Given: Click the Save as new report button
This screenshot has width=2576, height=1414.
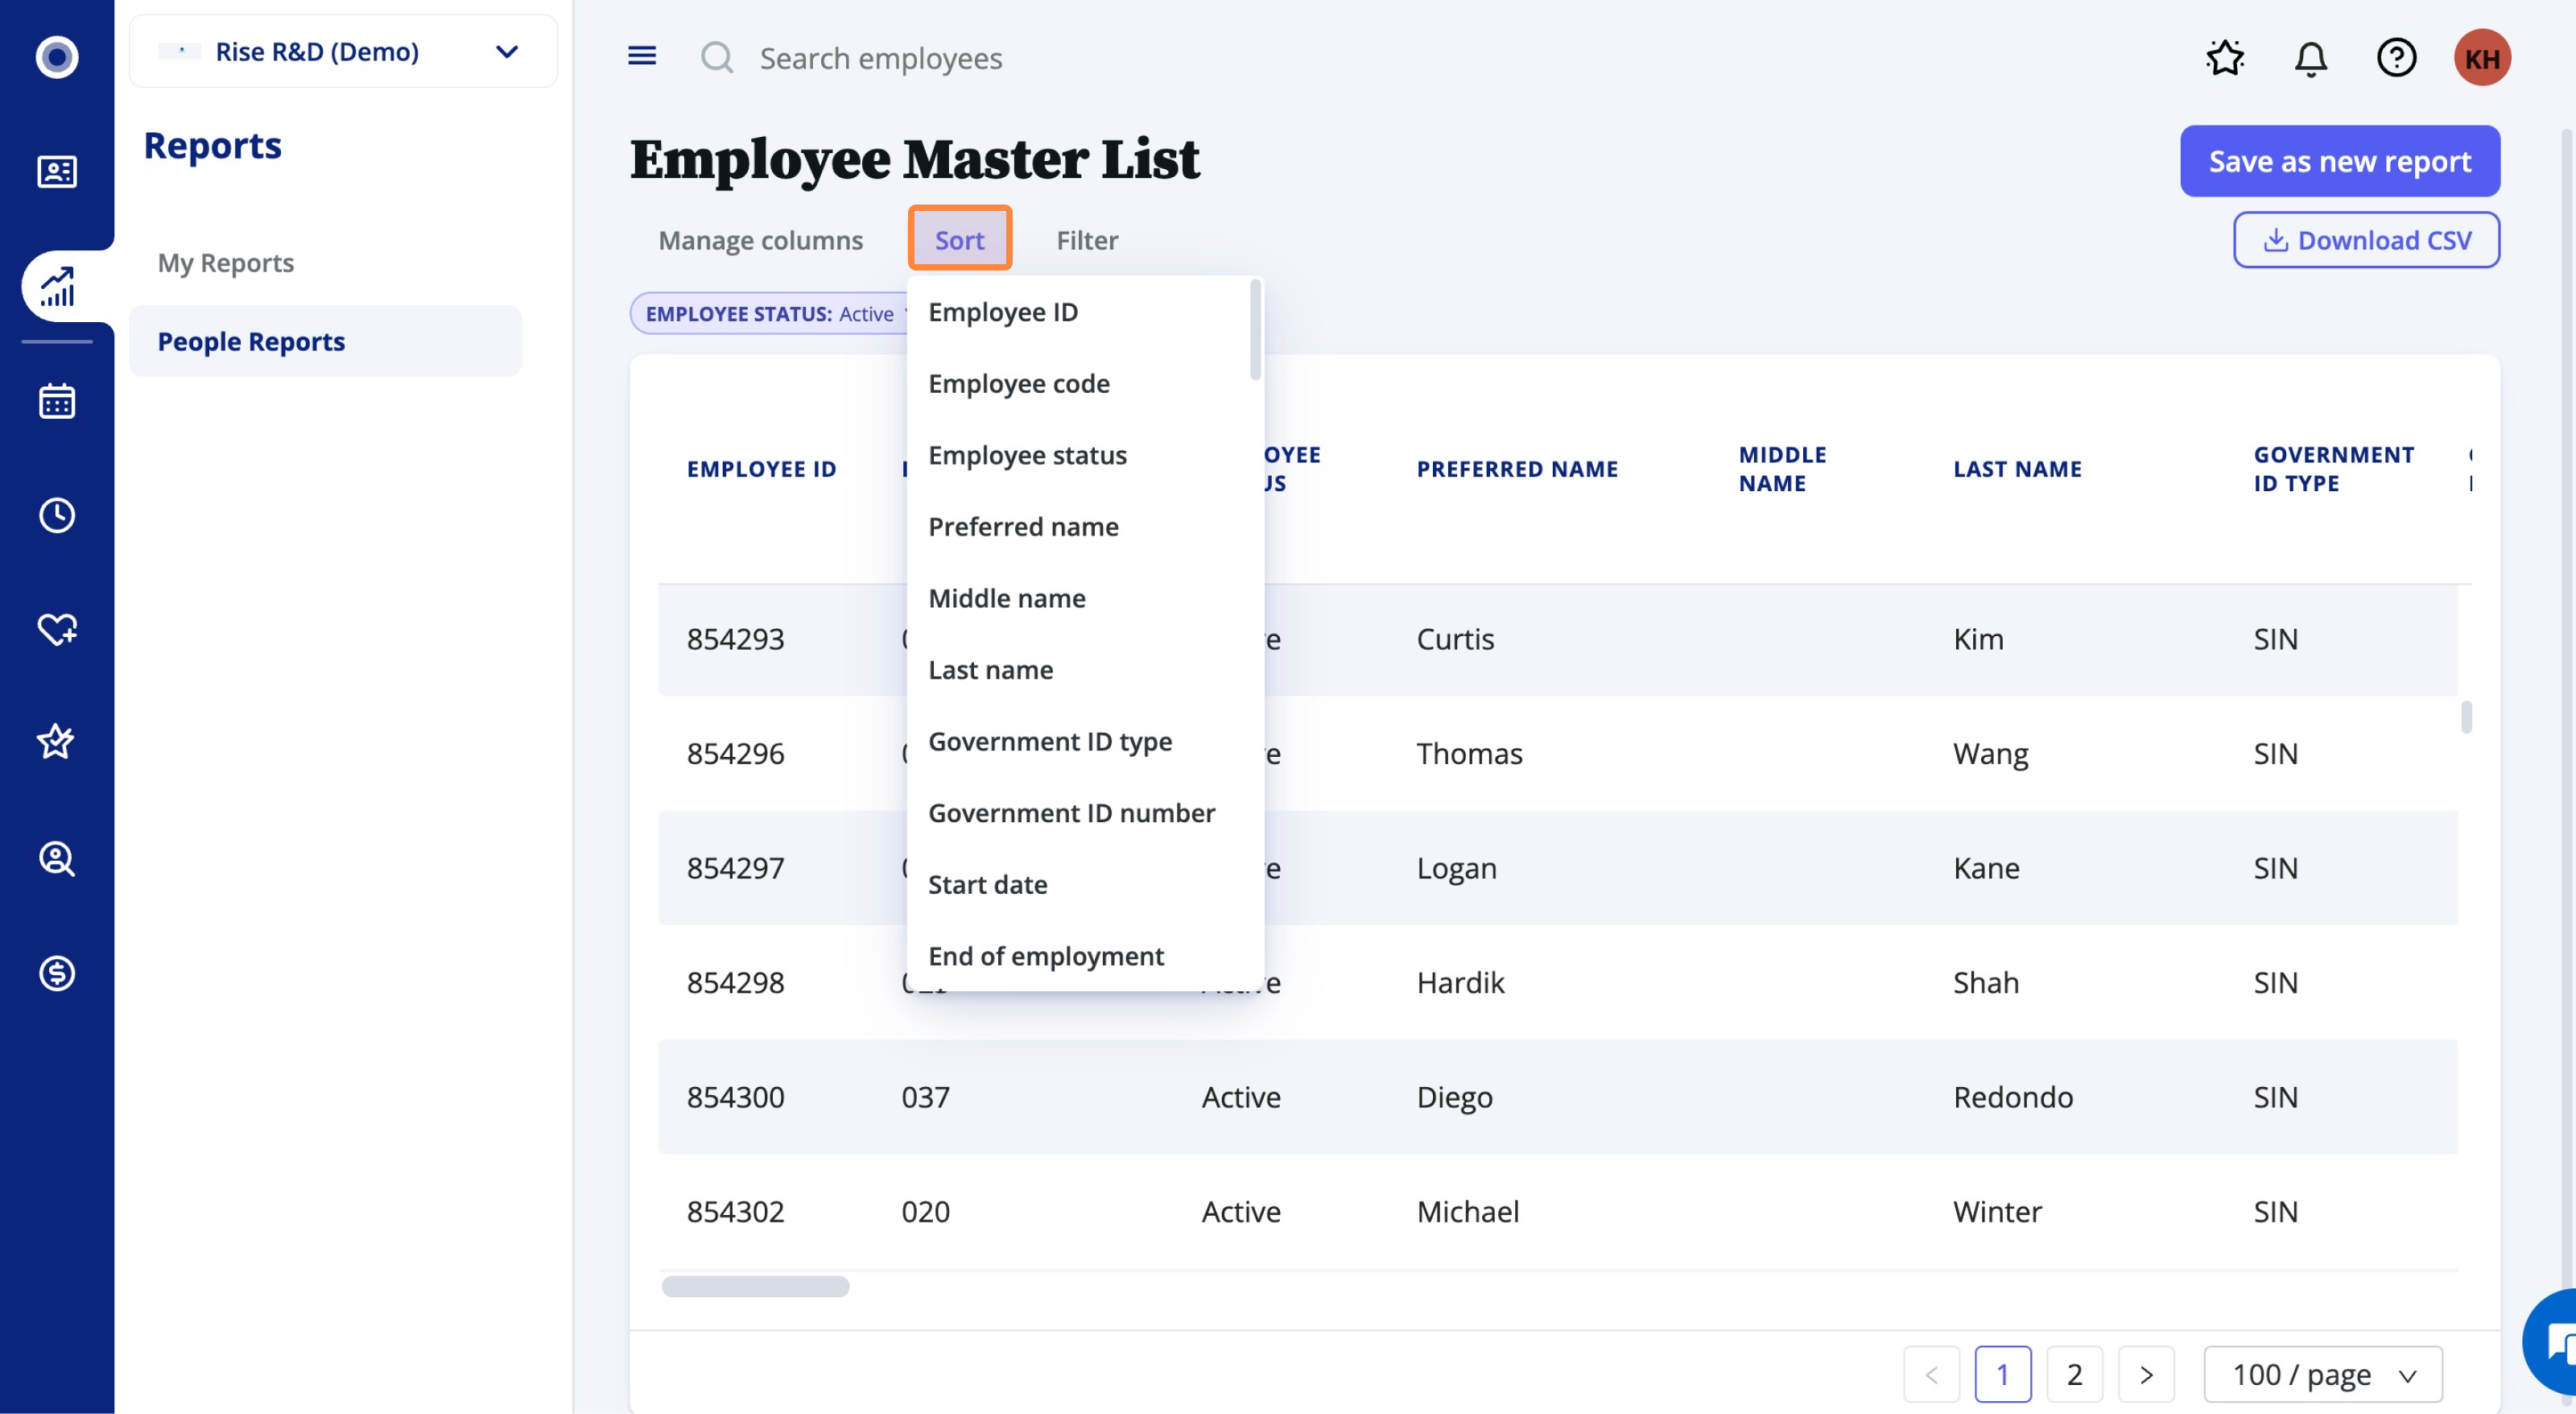Looking at the screenshot, I should pyautogui.click(x=2339, y=161).
